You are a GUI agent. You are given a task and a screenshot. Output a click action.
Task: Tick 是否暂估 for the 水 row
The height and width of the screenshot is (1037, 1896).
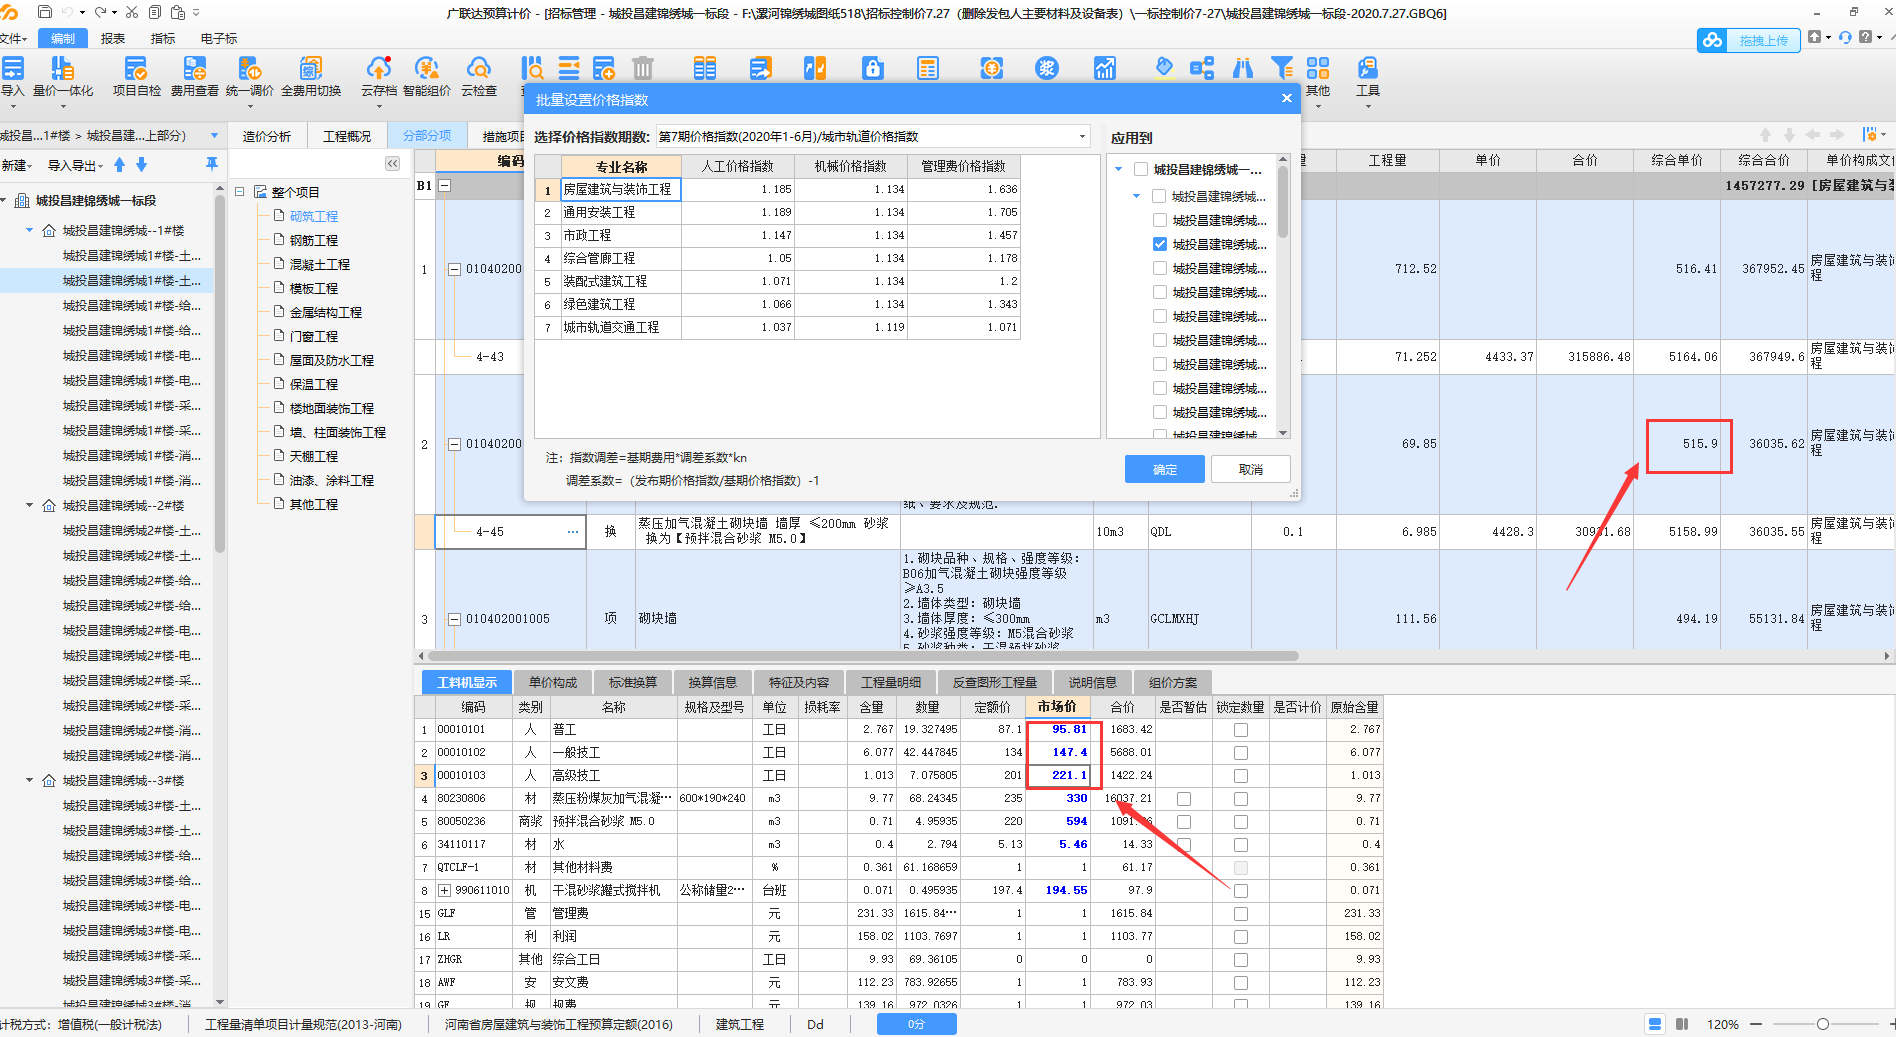1184,845
